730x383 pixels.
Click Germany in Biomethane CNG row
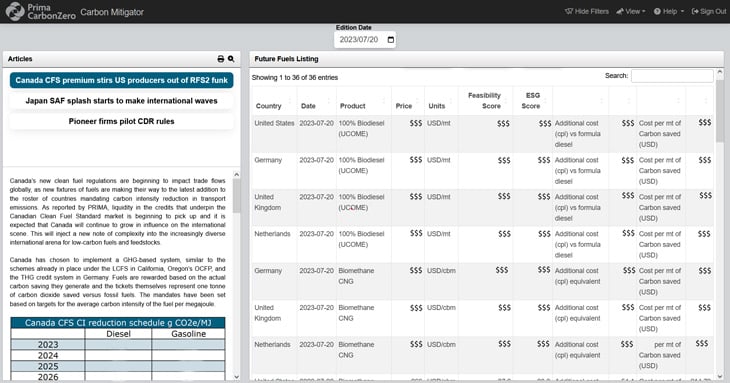(268, 270)
